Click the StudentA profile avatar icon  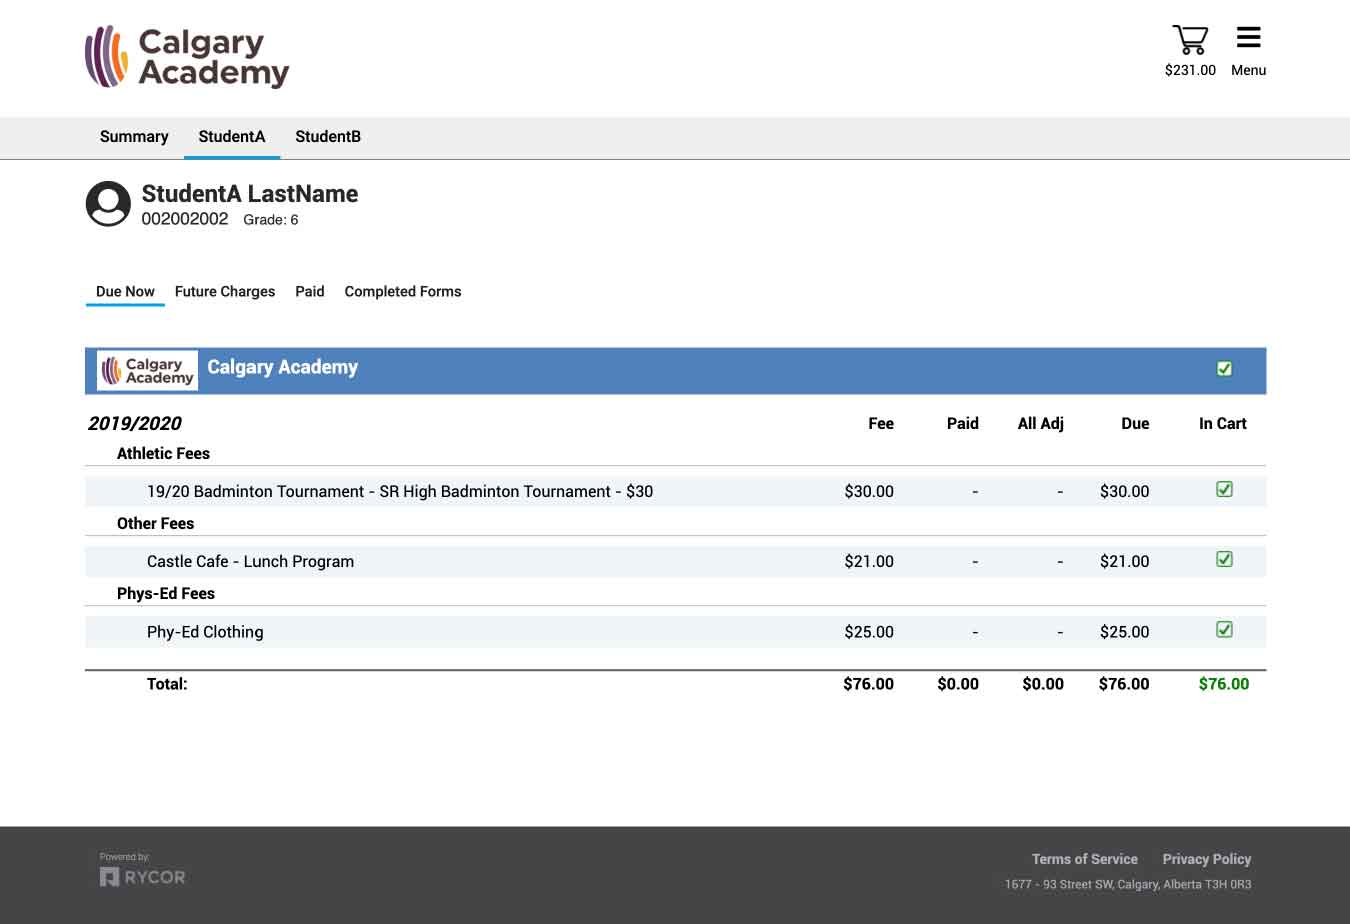(108, 204)
